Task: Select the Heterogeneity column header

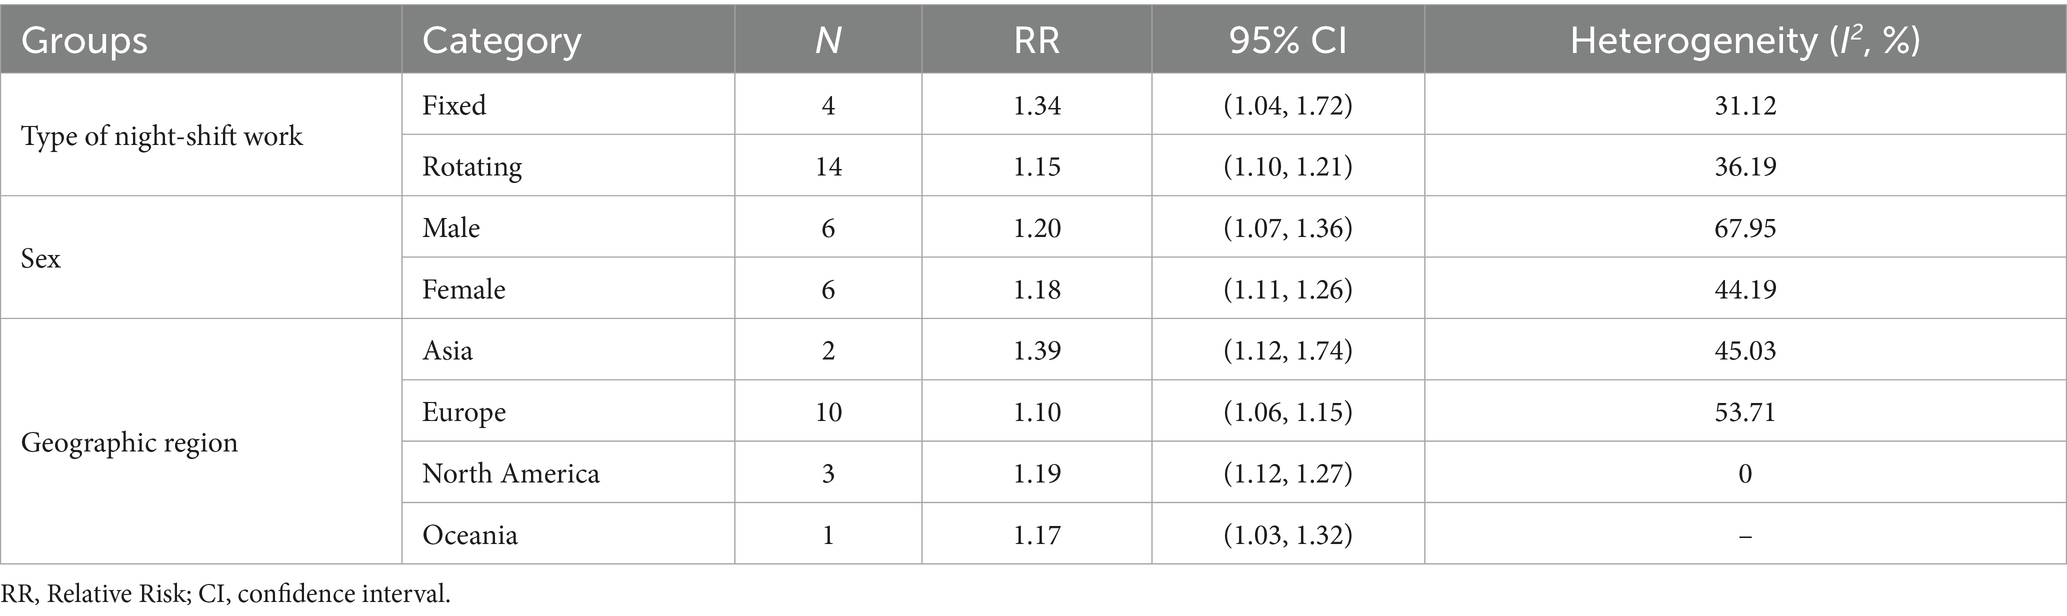Action: 1744,41
